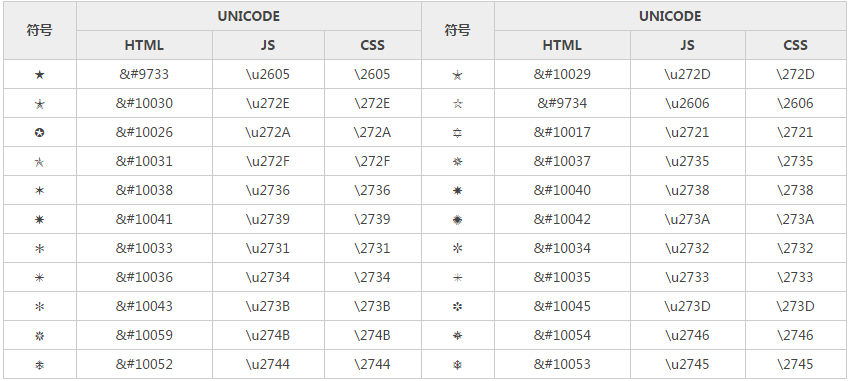Image resolution: width=850 pixels, height=381 pixels.
Task: Click the solid black star symbol
Action: (x=39, y=75)
